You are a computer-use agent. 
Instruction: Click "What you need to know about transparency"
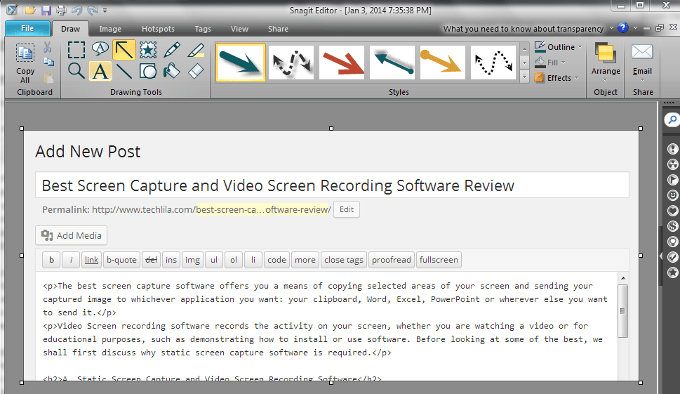pyautogui.click(x=523, y=29)
